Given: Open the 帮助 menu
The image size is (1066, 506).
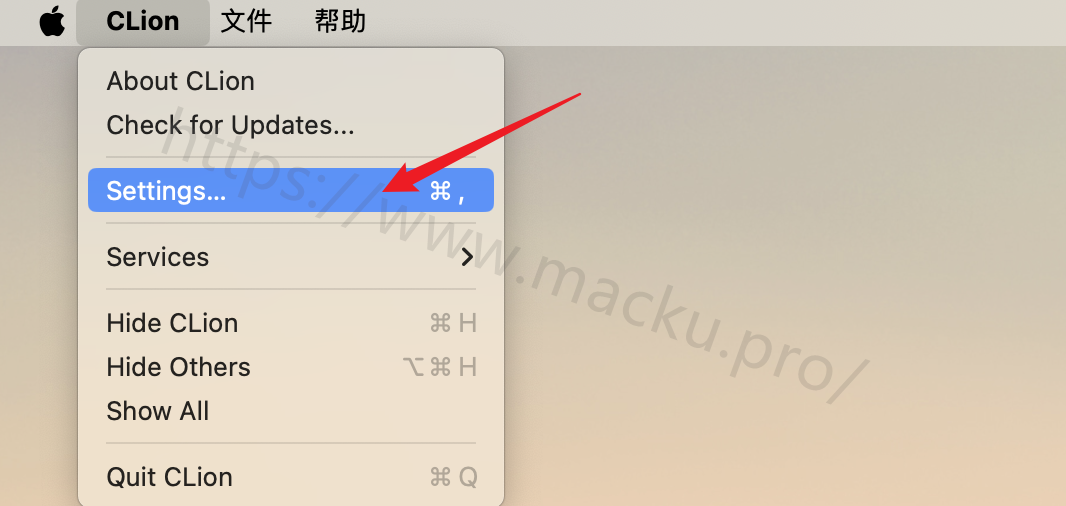Looking at the screenshot, I should click(340, 22).
